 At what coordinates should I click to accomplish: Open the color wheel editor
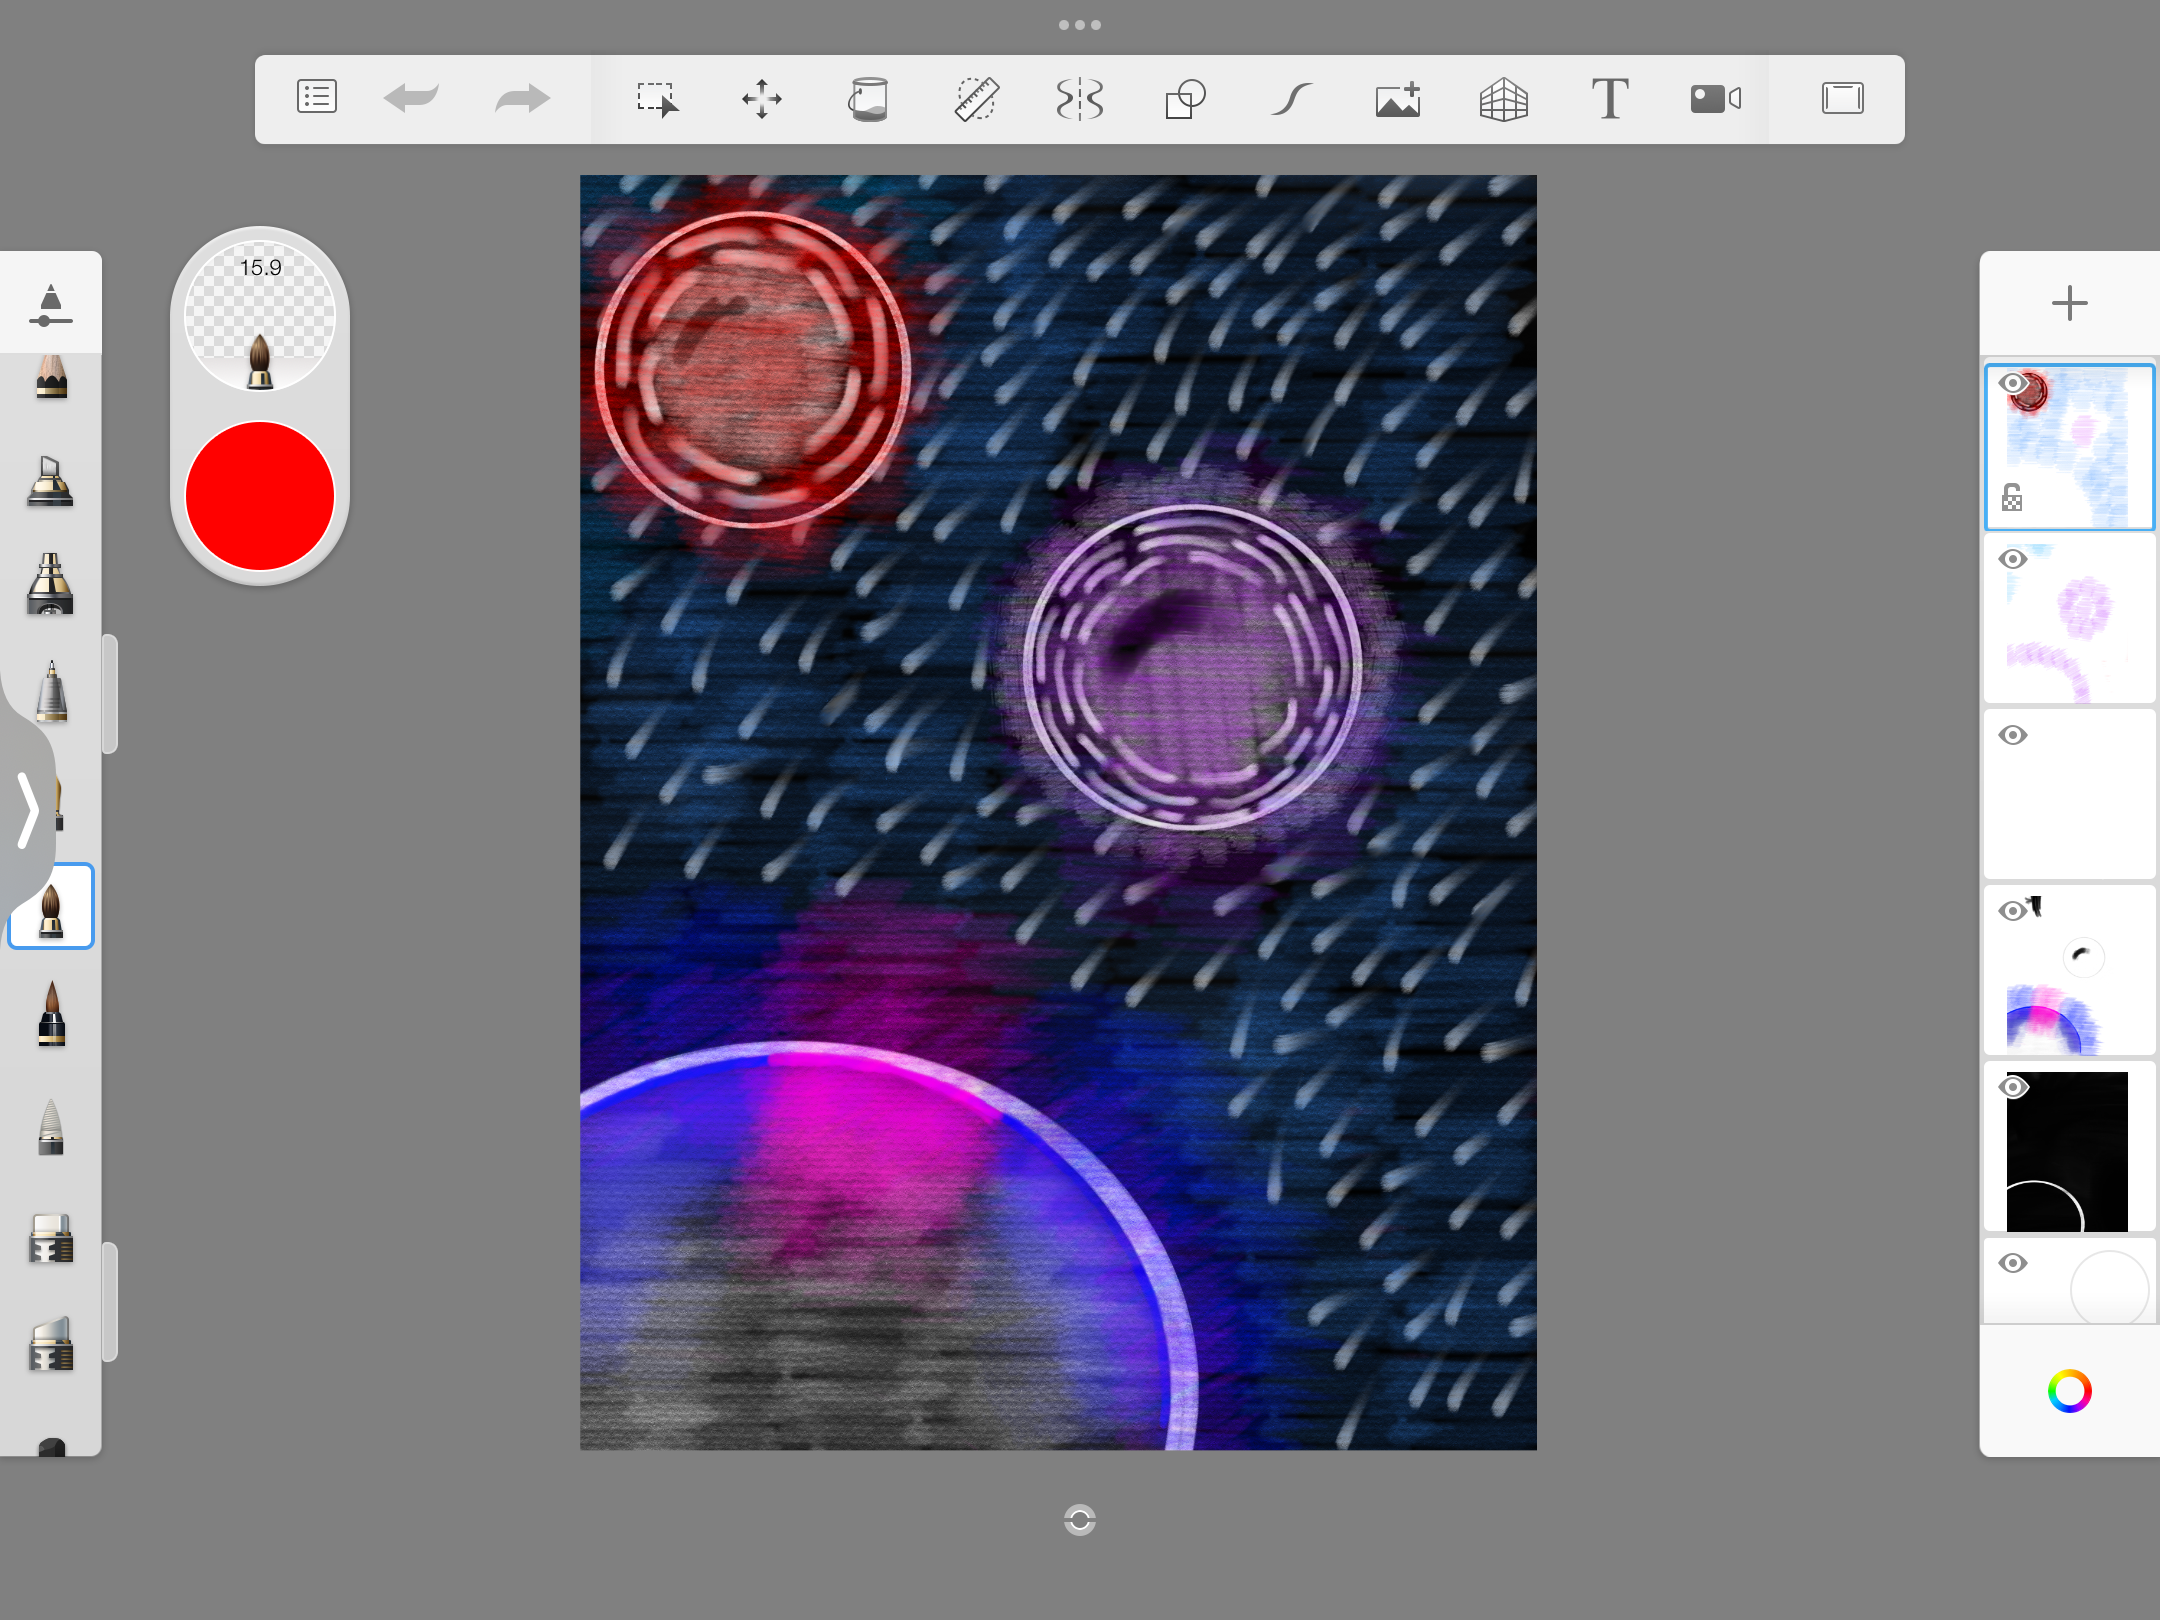point(2069,1391)
